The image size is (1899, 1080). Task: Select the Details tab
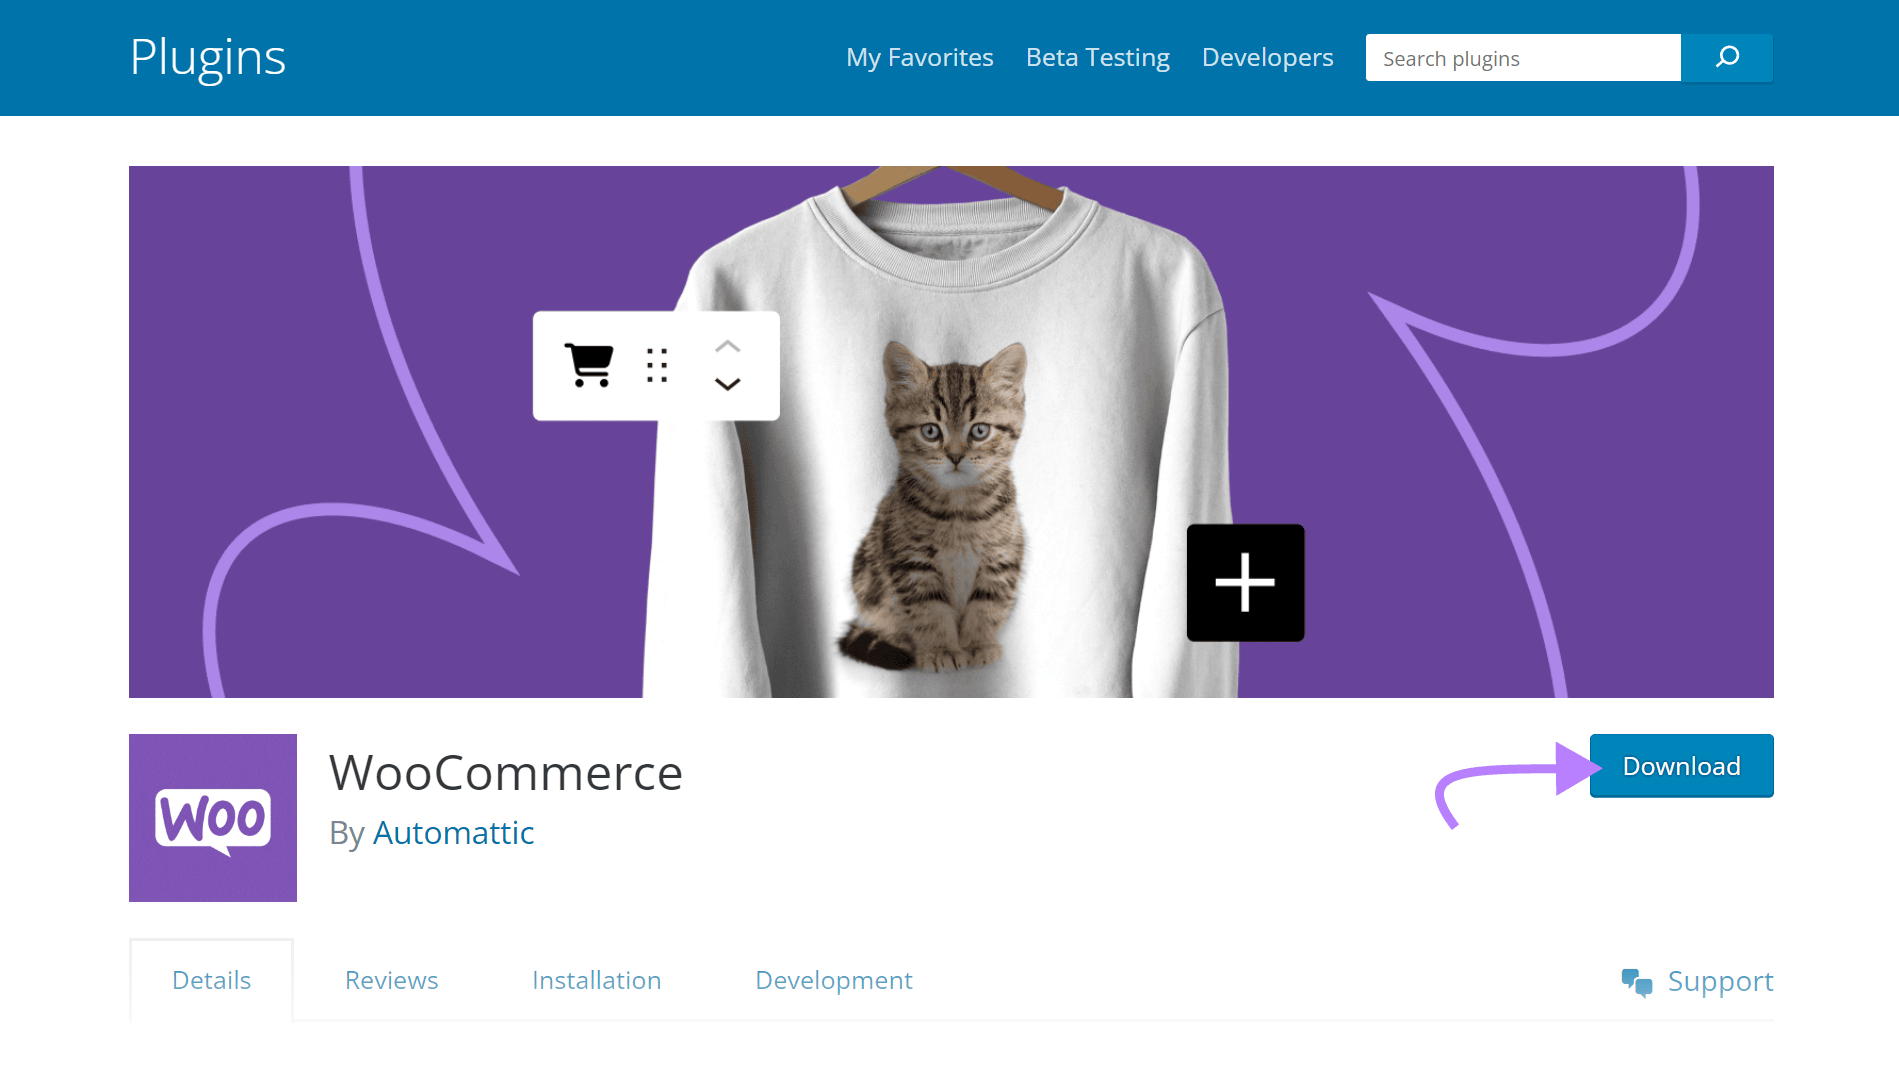(x=211, y=980)
